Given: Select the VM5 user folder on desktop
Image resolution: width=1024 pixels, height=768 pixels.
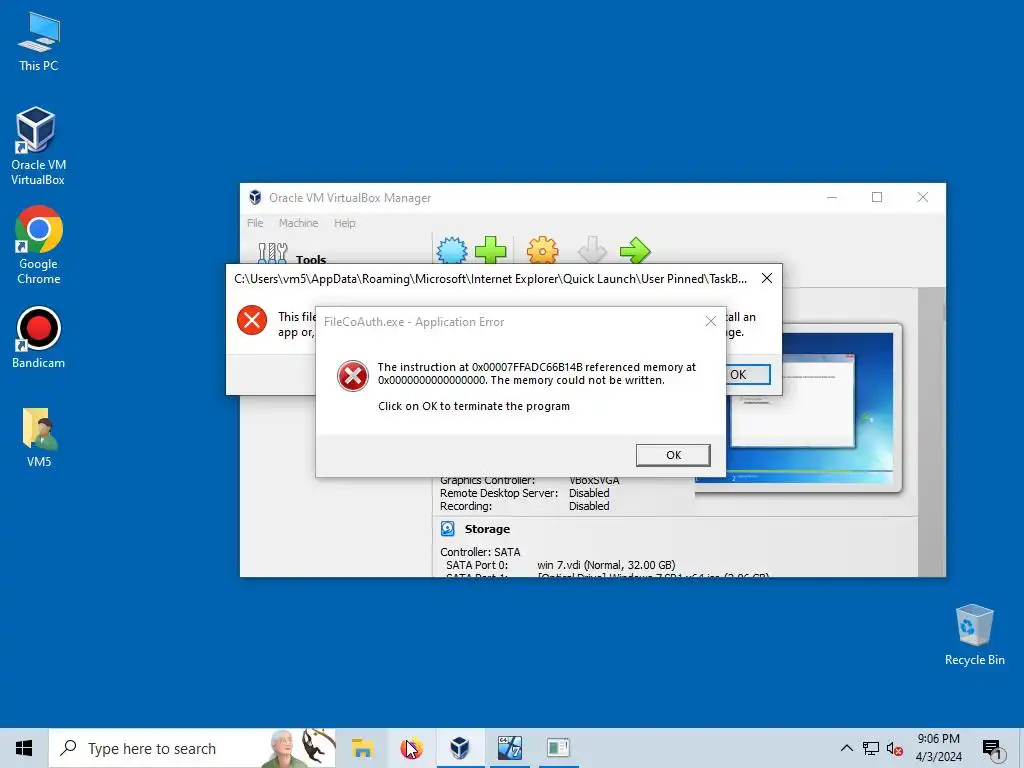Looking at the screenshot, I should click(39, 438).
